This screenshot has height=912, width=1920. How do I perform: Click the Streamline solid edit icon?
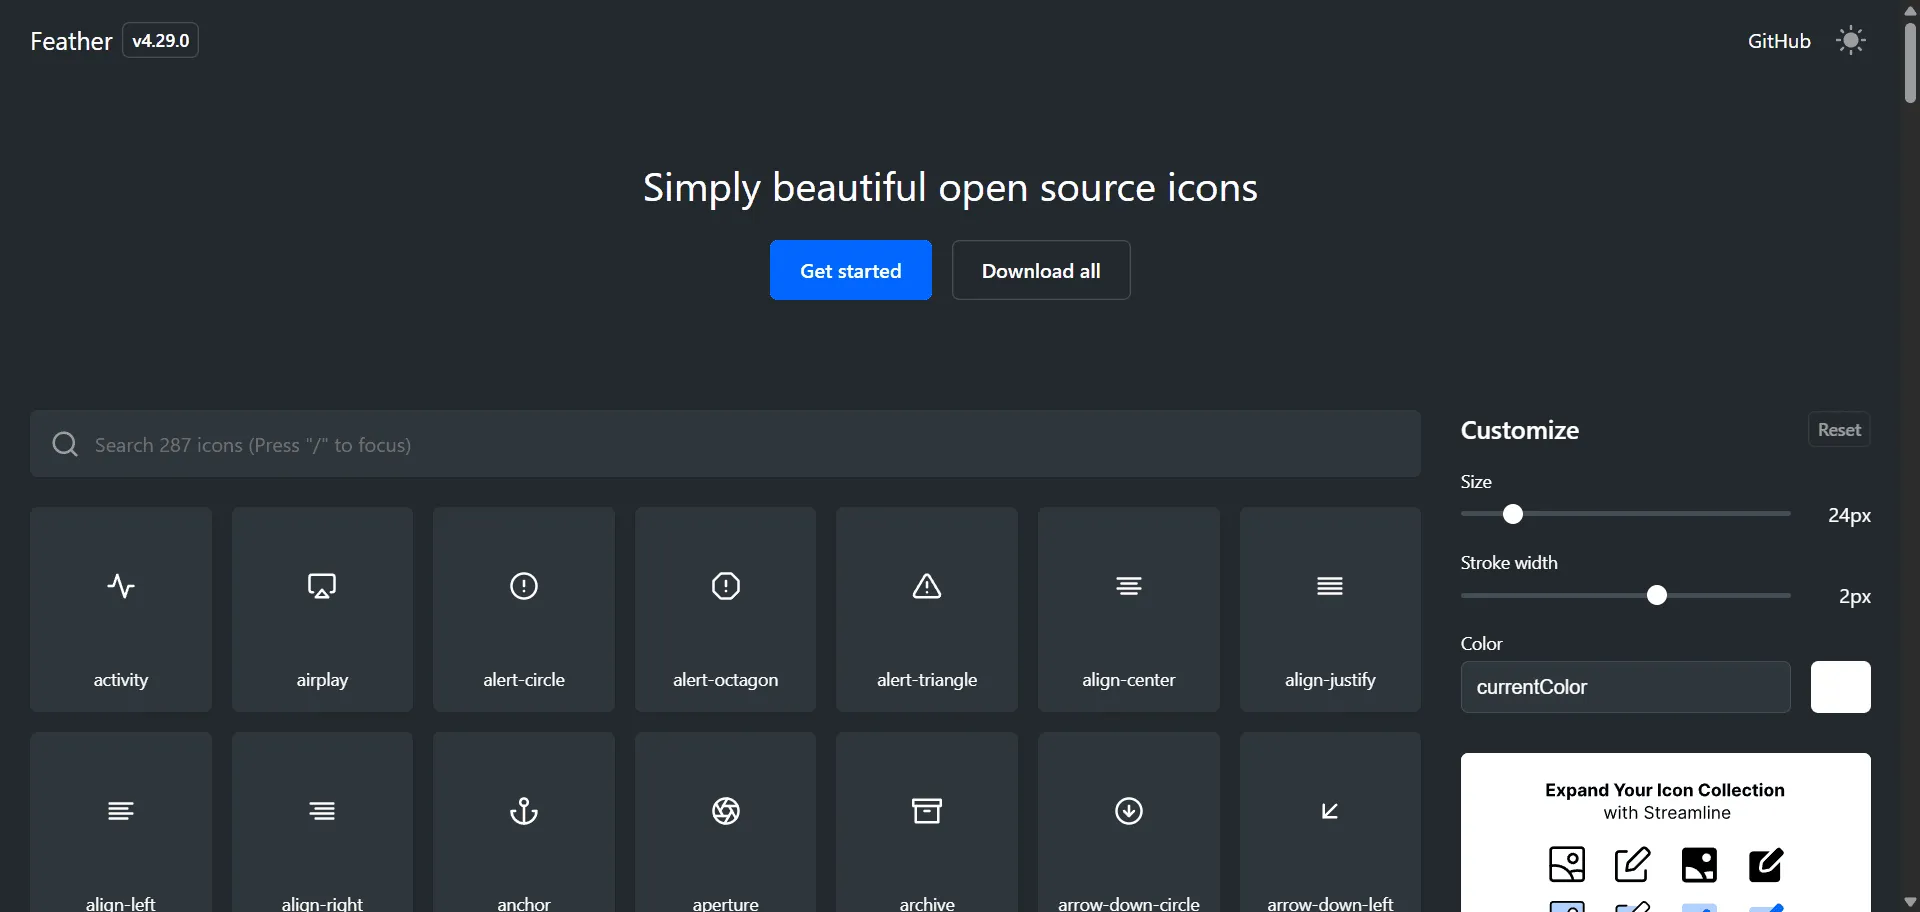pos(1765,864)
